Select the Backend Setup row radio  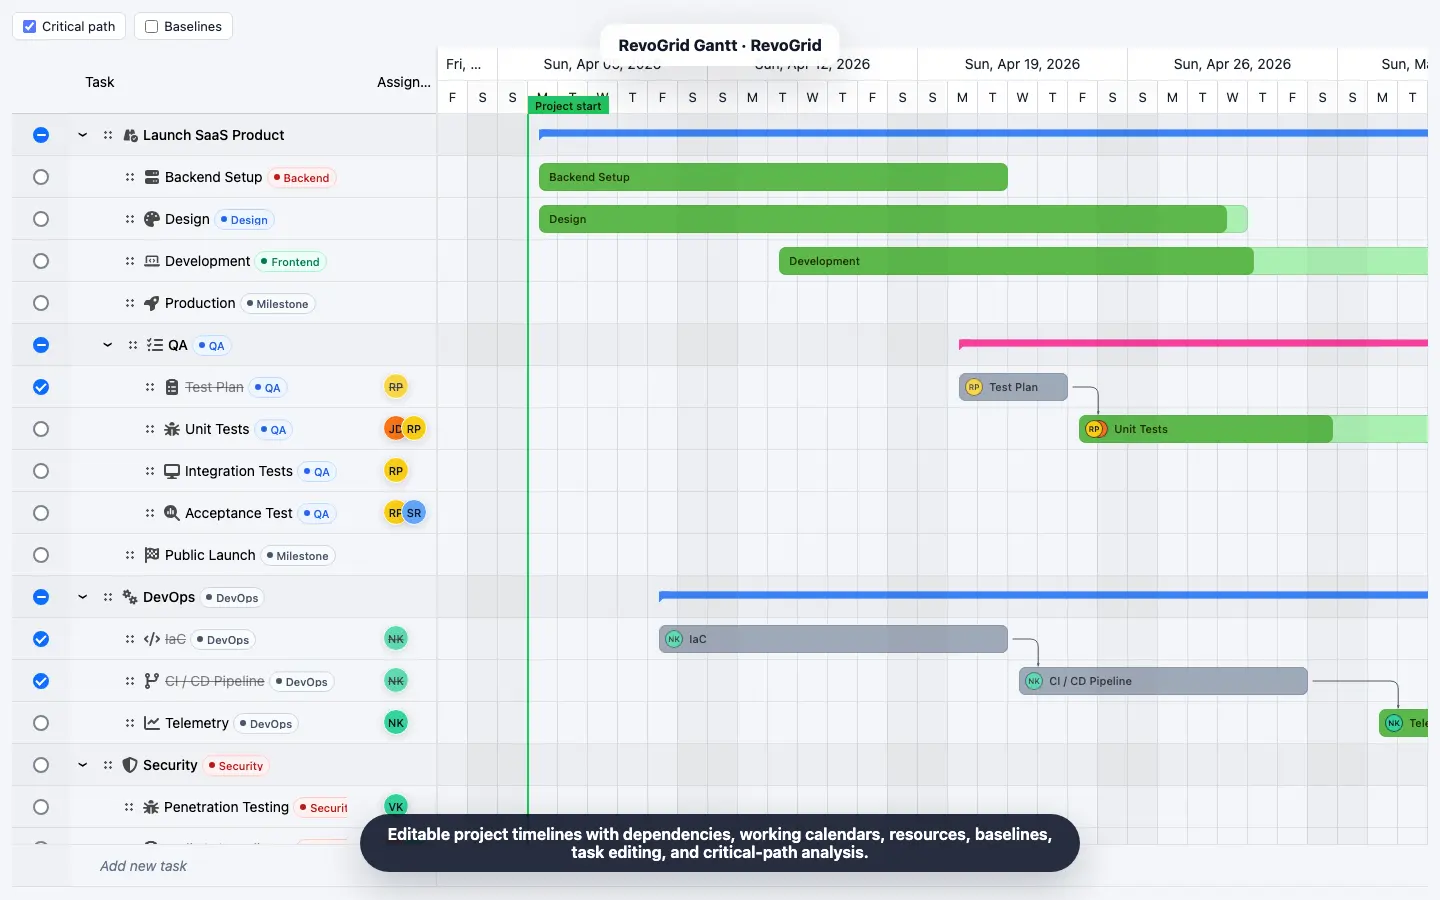(x=41, y=177)
